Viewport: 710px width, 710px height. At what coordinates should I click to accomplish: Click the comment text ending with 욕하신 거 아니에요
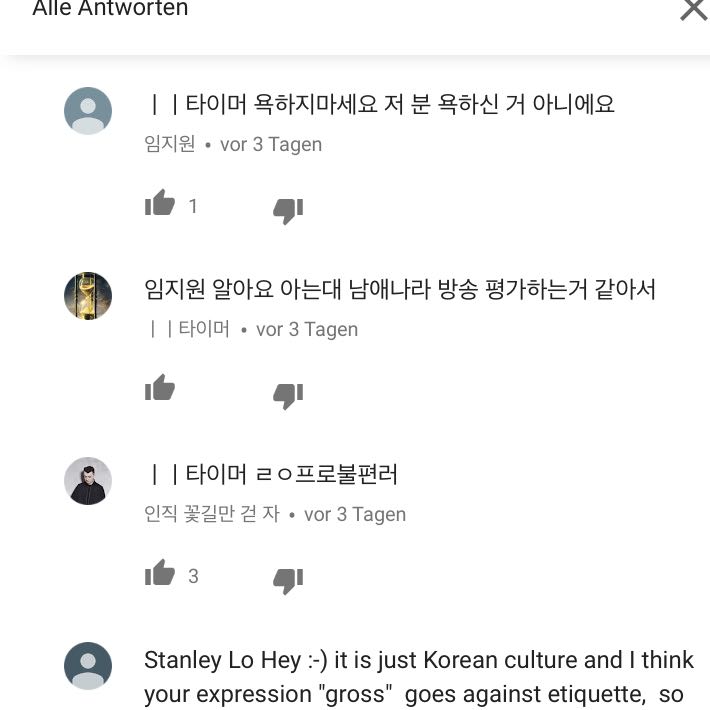click(381, 103)
